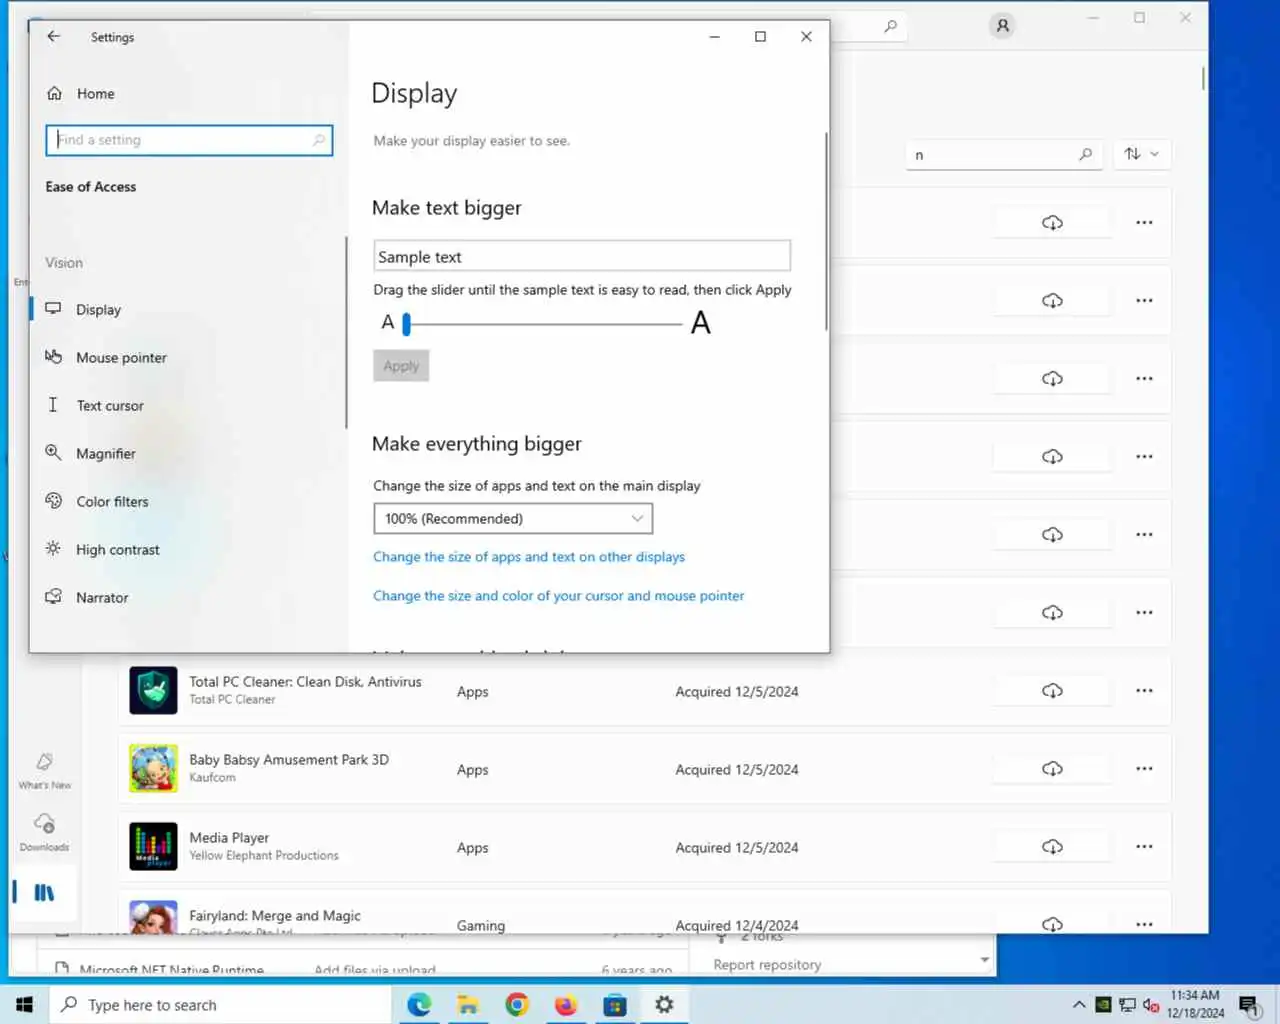
Task: Open the Mouse pointer settings page
Action: [x=121, y=358]
